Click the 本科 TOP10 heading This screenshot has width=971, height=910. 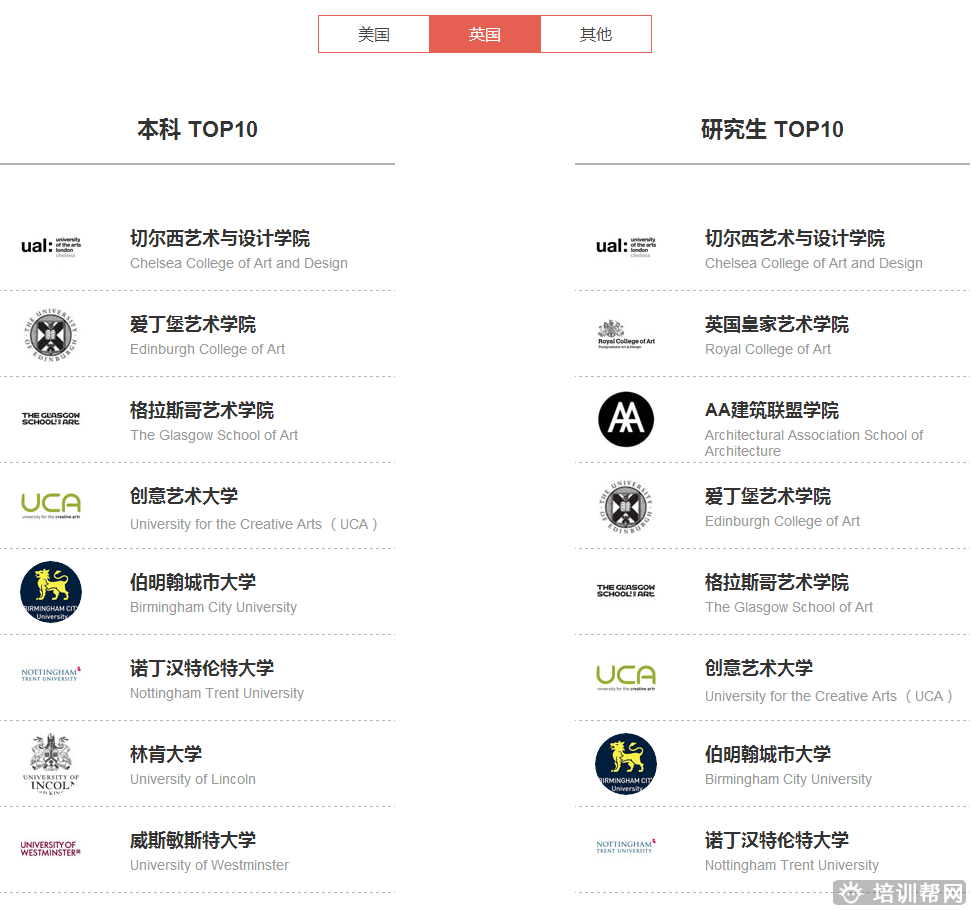(x=197, y=129)
